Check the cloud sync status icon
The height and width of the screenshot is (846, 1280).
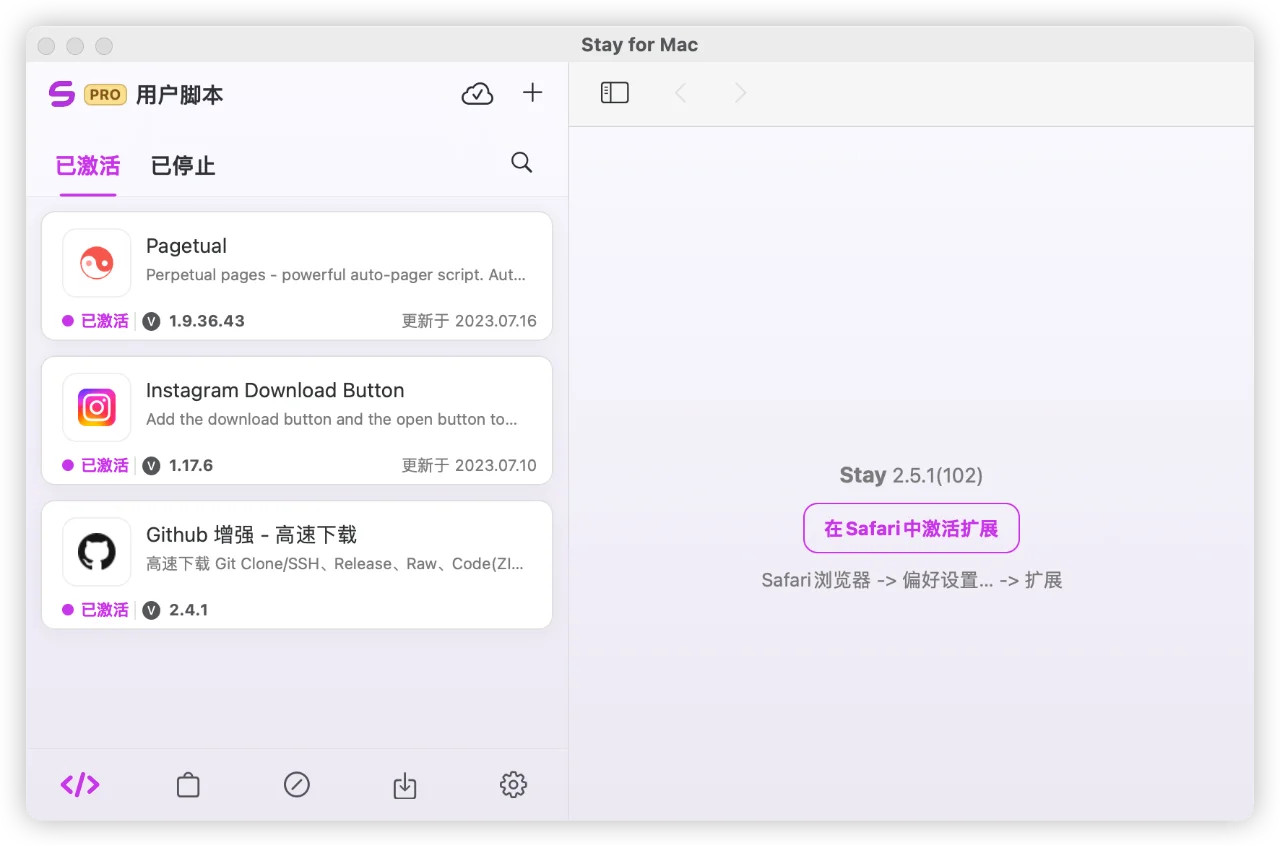point(477,92)
